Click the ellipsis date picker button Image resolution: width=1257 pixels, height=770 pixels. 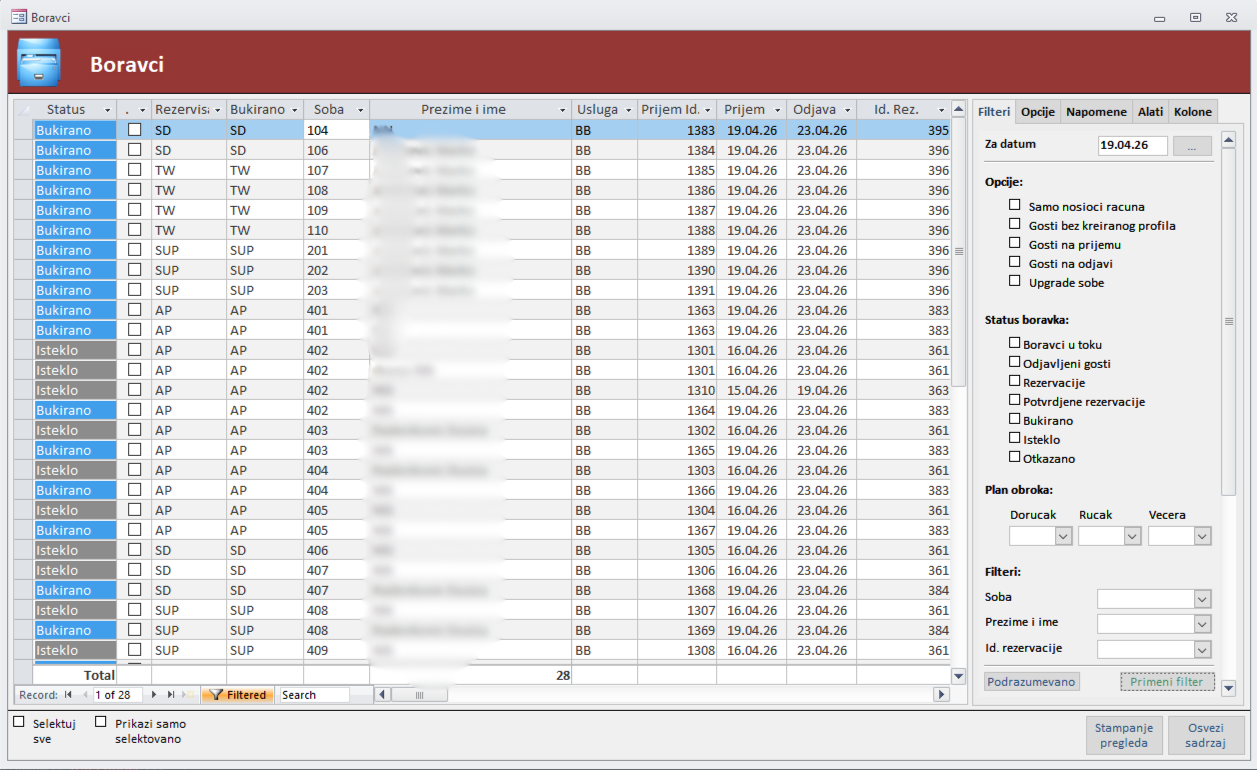click(1191, 146)
